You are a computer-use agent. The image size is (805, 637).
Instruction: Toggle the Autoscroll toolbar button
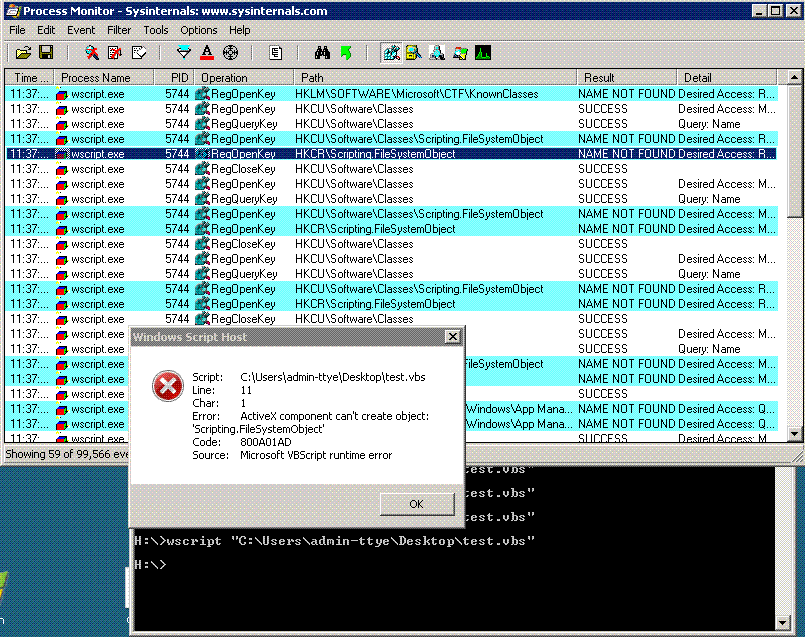pyautogui.click(x=115, y=53)
